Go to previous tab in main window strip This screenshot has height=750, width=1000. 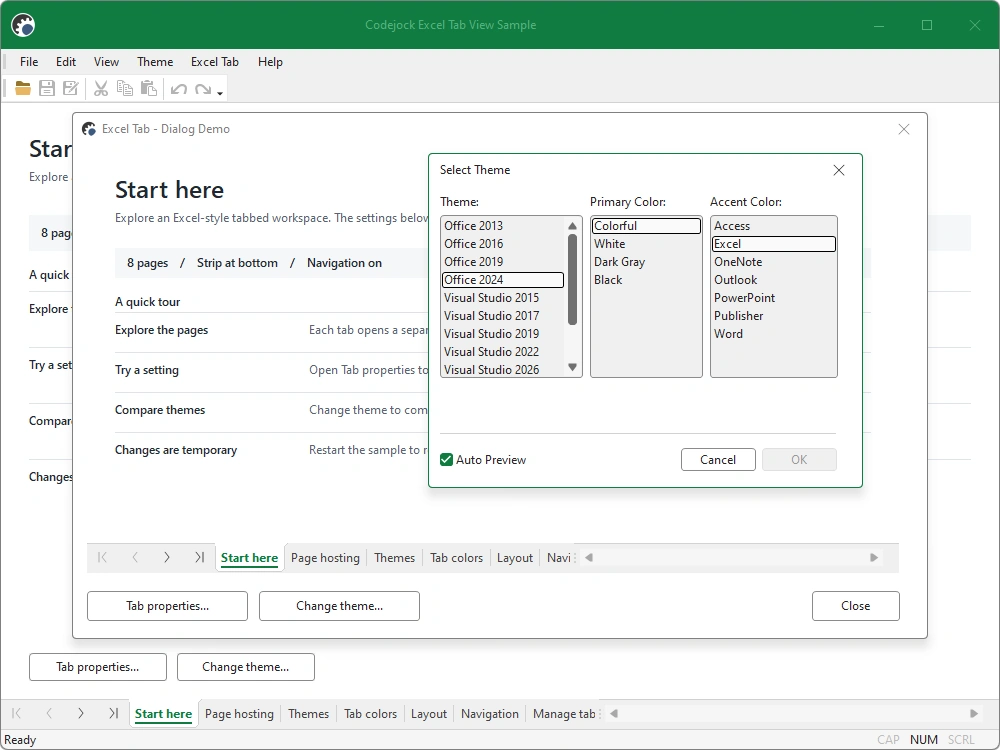pos(49,713)
